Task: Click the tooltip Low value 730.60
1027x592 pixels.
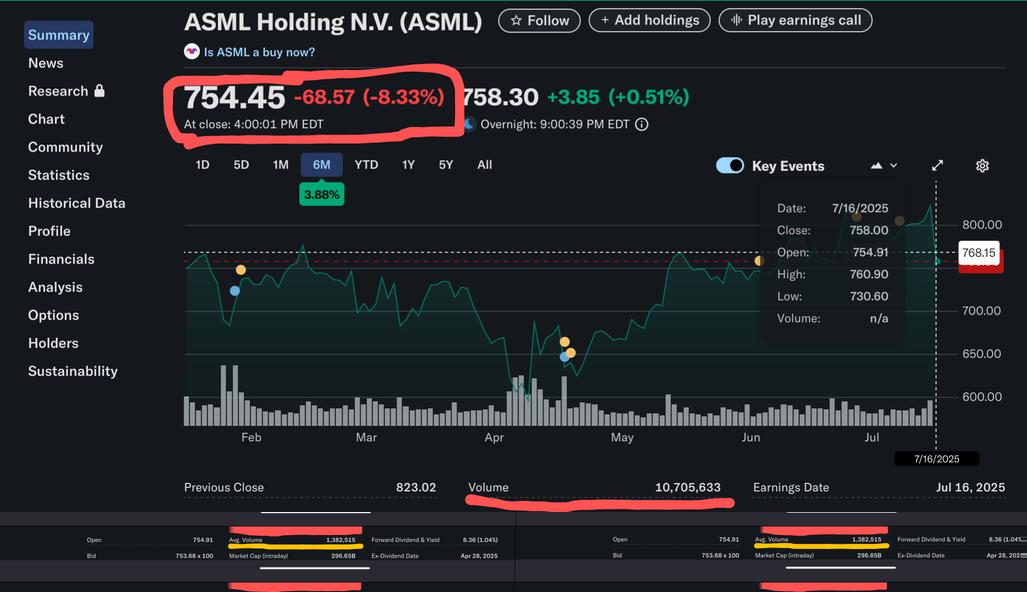Action: coord(868,297)
